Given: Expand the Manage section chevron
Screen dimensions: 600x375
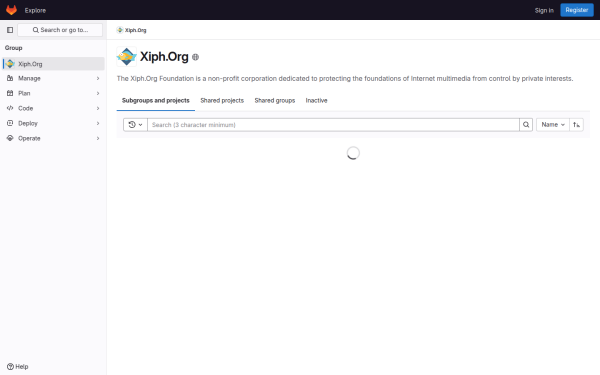Looking at the screenshot, I should coord(98,78).
